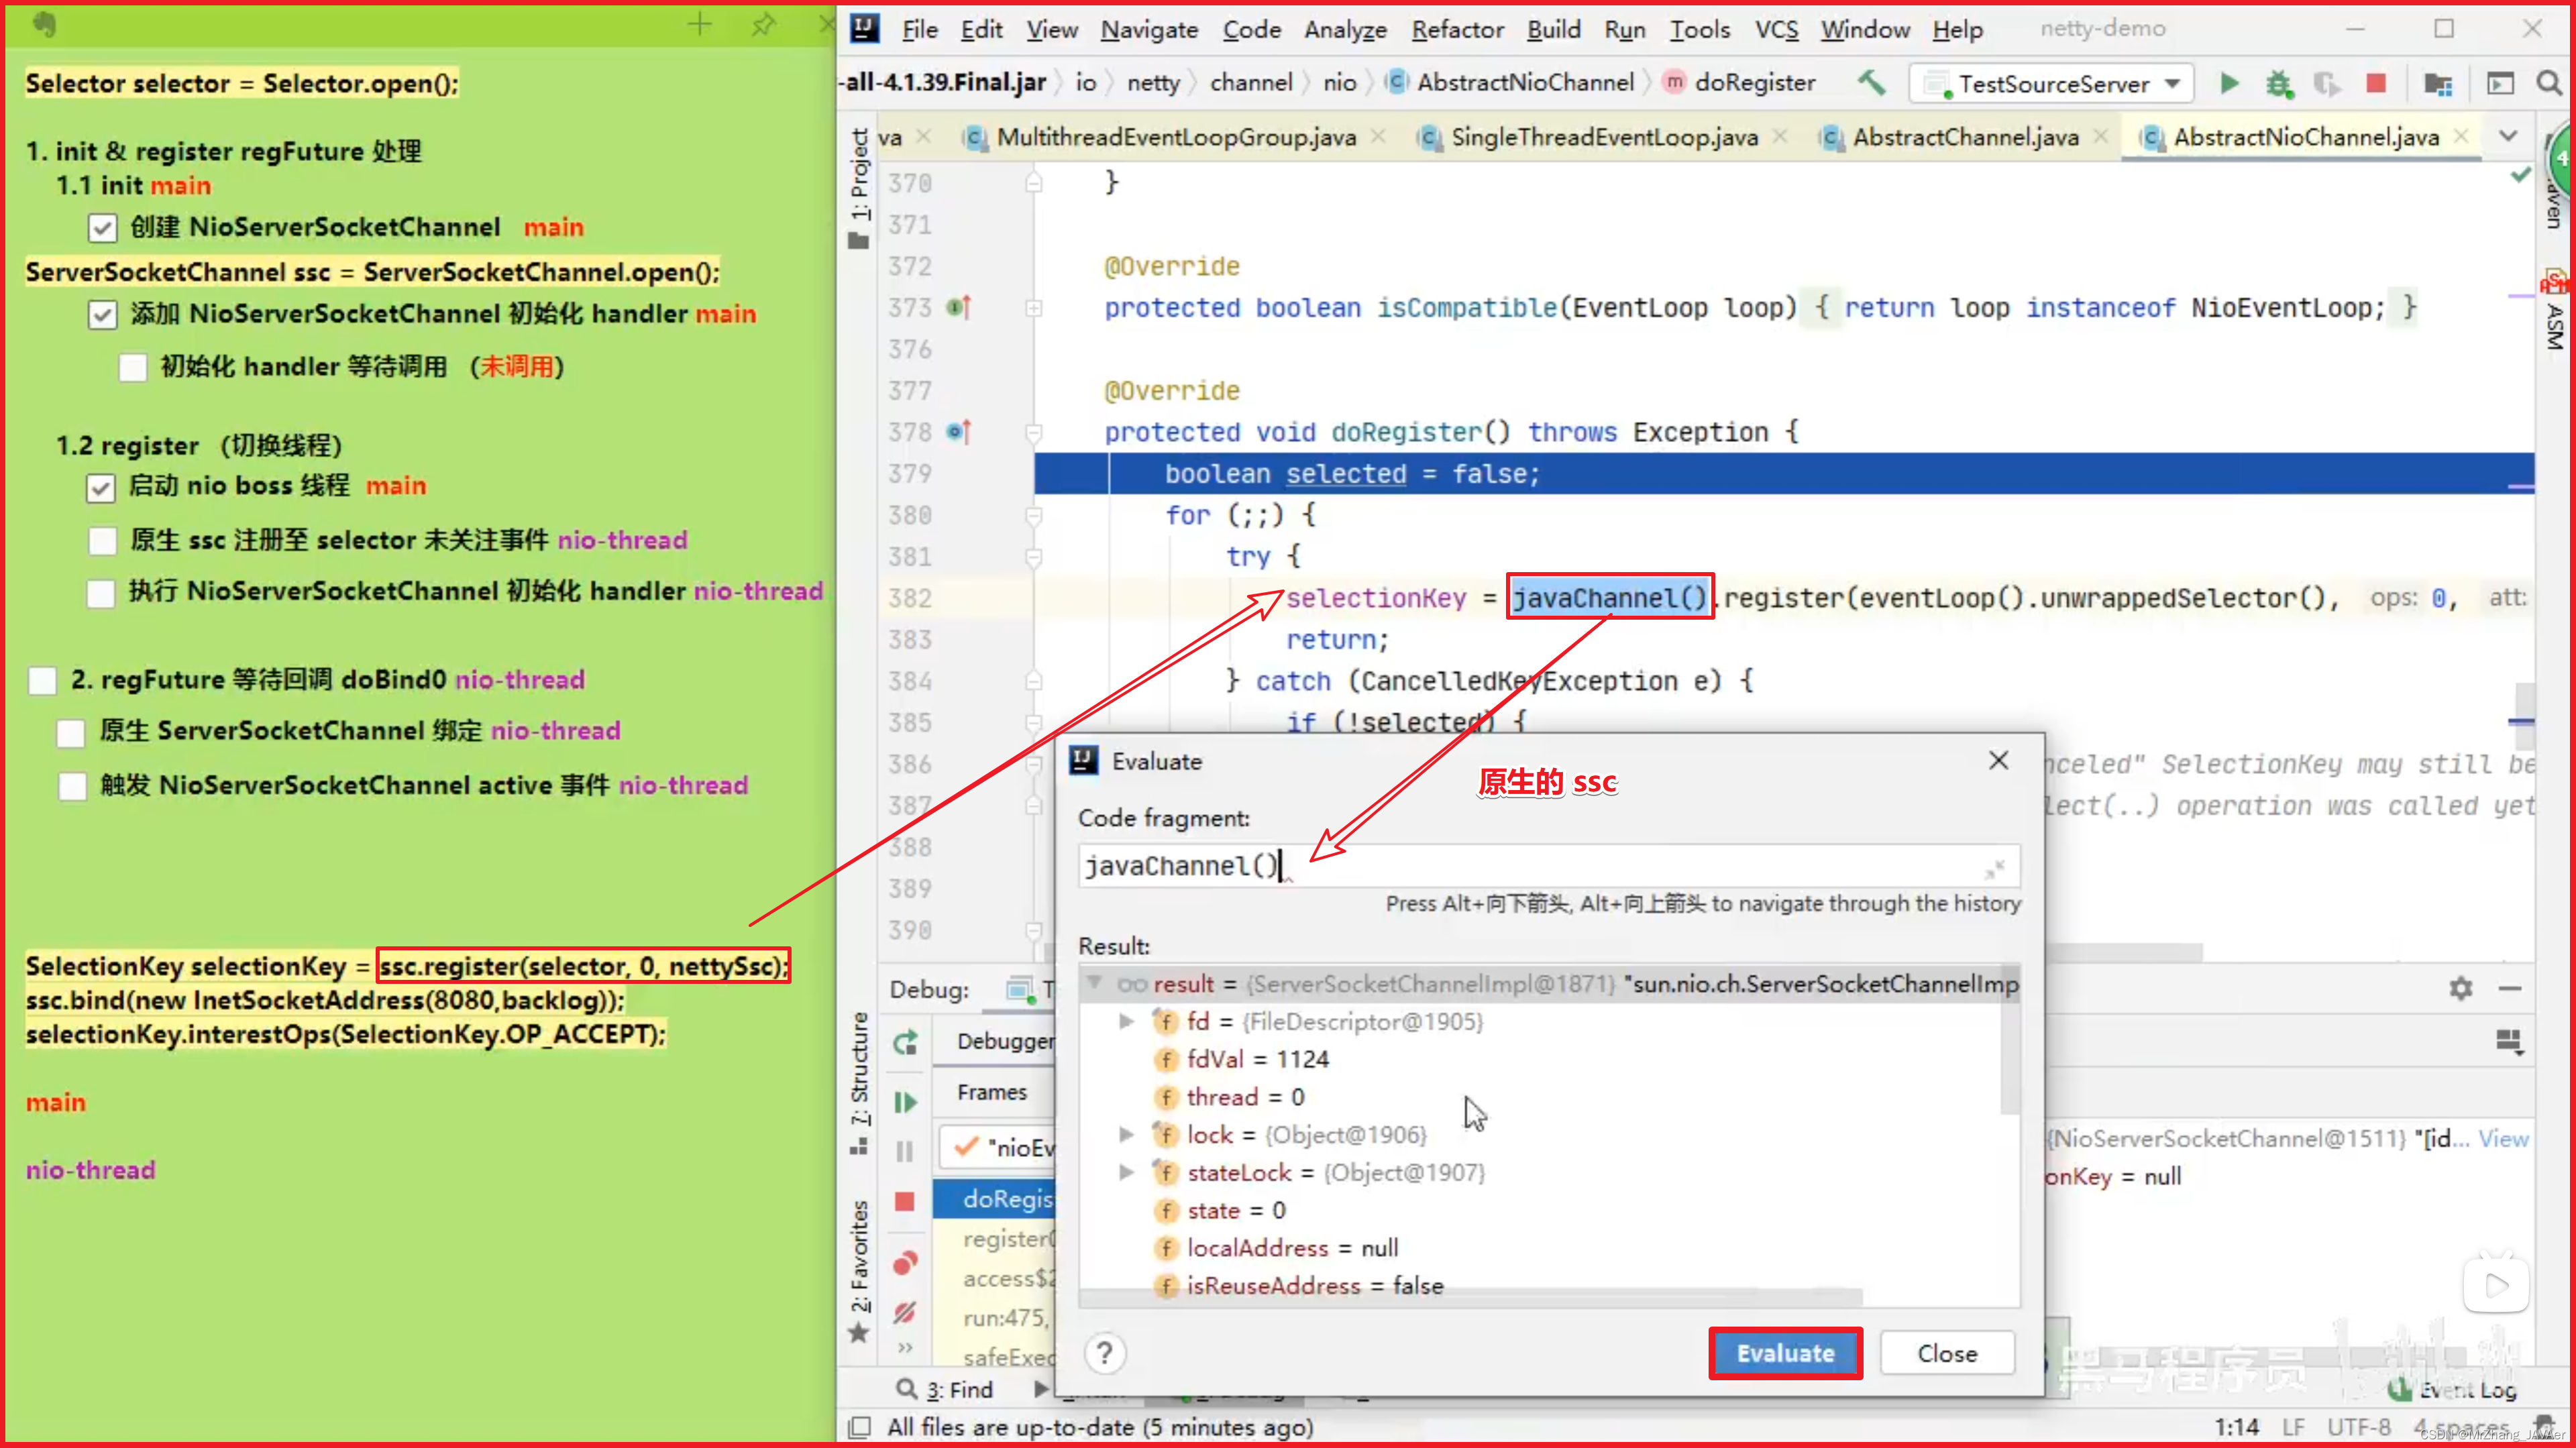
Task: Collapse the result node in Evaluate
Action: [1095, 983]
